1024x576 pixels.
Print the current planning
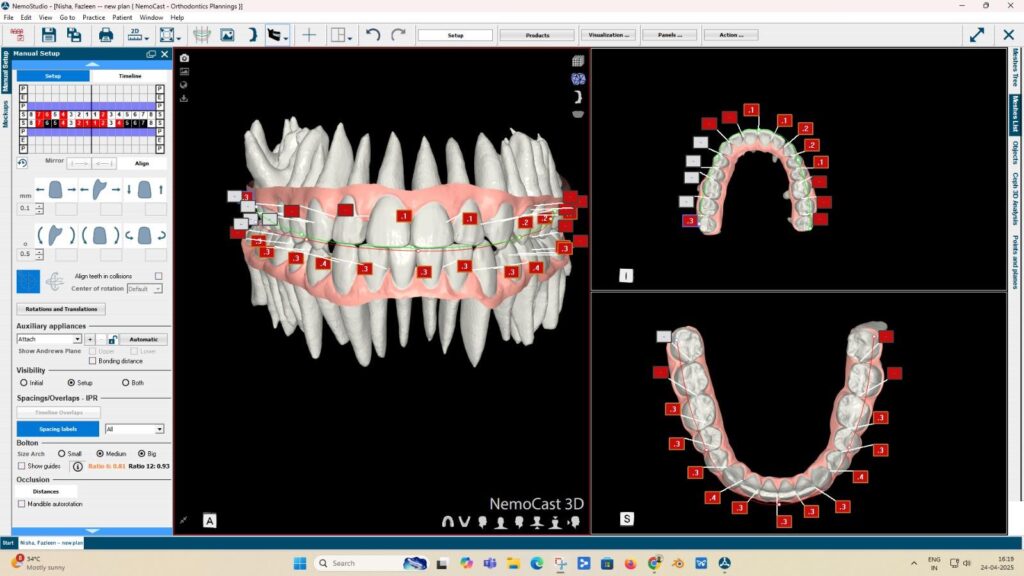105,35
